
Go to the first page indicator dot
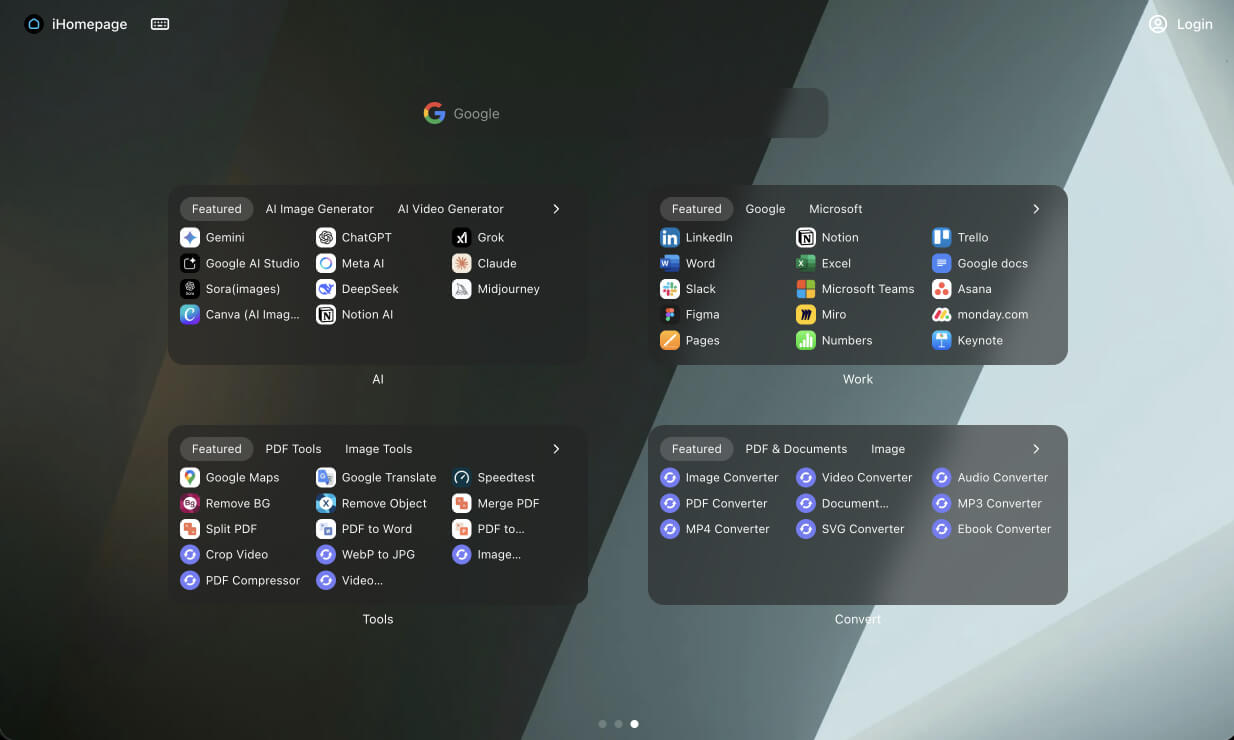pyautogui.click(x=602, y=724)
